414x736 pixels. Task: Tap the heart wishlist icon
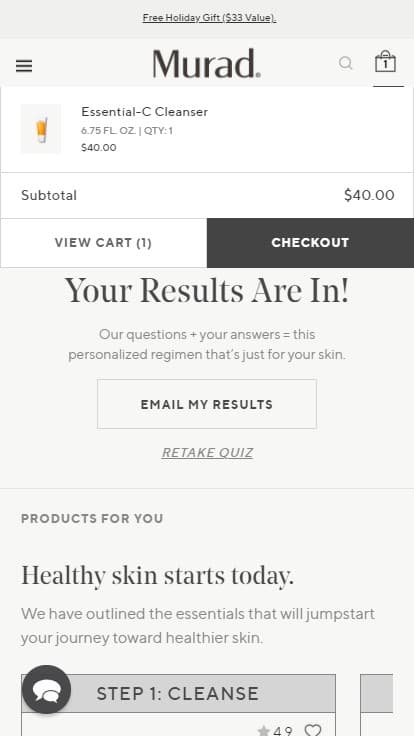(313, 730)
